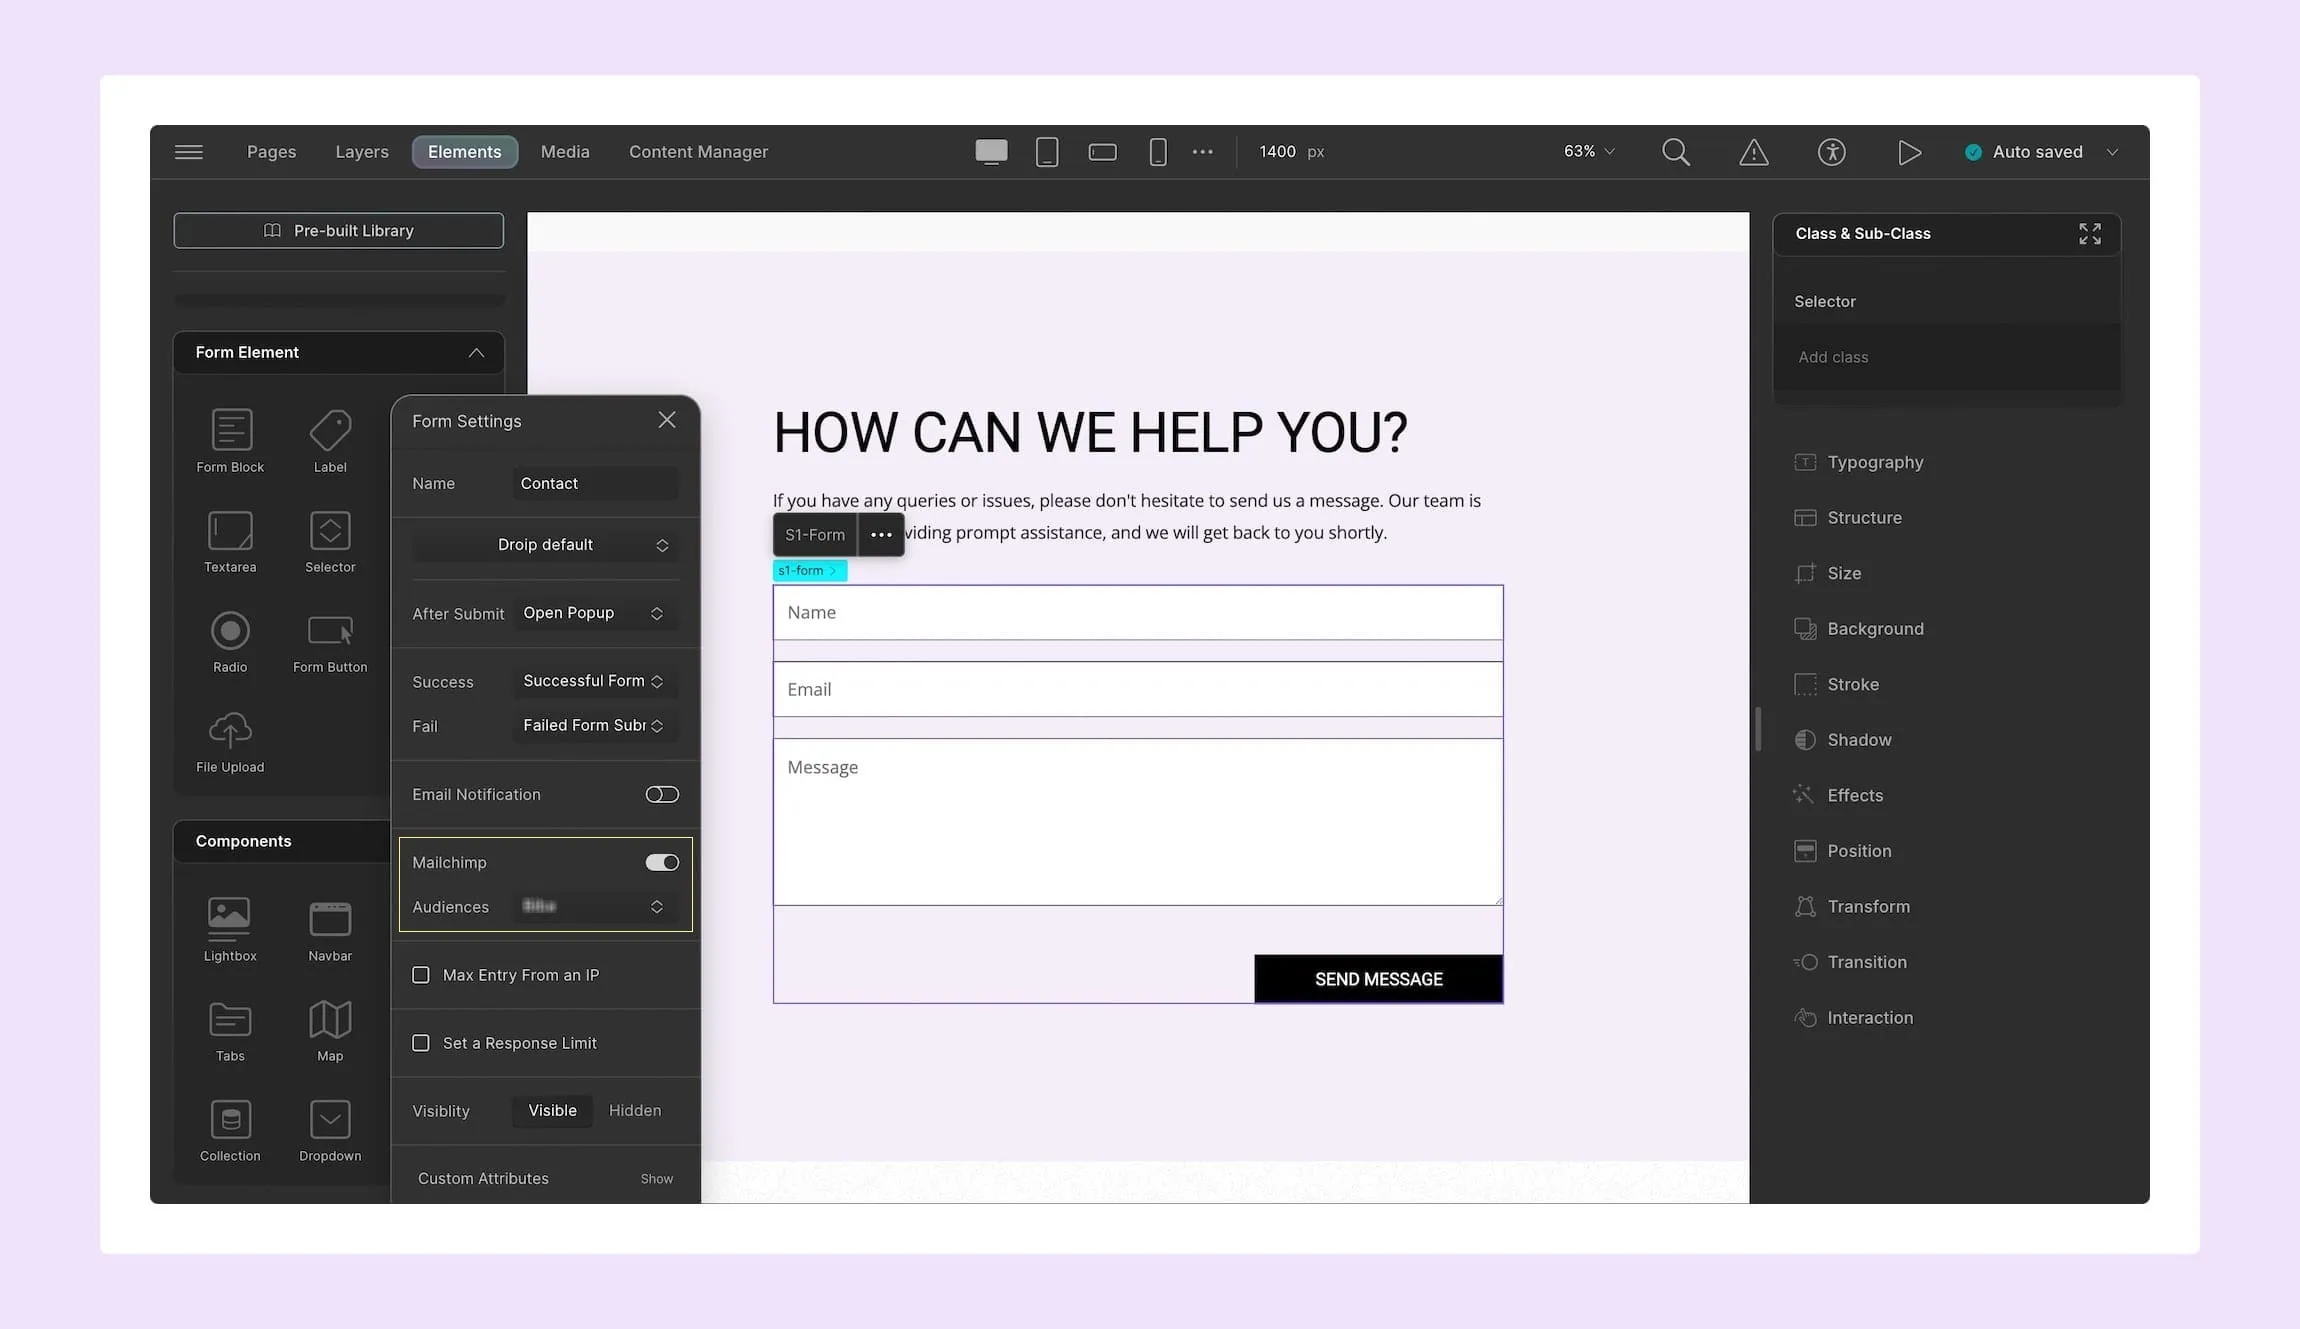
Task: Select desktop viewport icon
Action: pyautogui.click(x=991, y=152)
